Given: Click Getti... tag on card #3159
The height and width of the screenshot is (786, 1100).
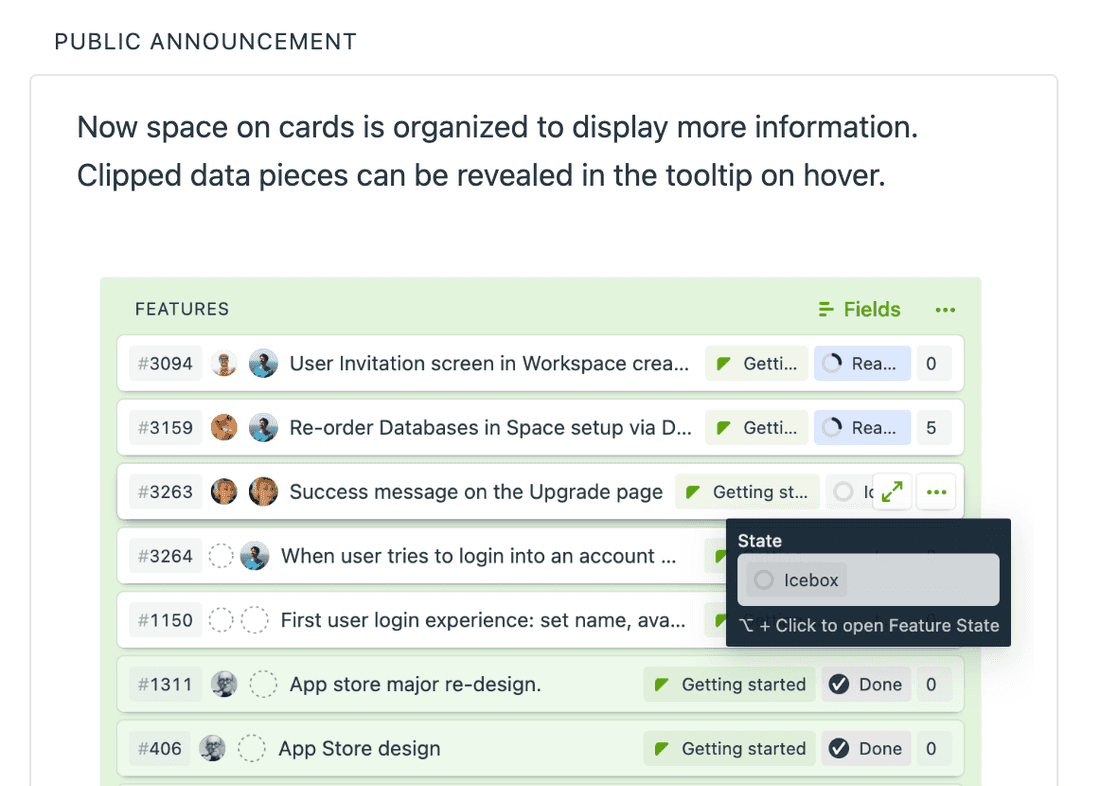Looking at the screenshot, I should click(x=757, y=428).
